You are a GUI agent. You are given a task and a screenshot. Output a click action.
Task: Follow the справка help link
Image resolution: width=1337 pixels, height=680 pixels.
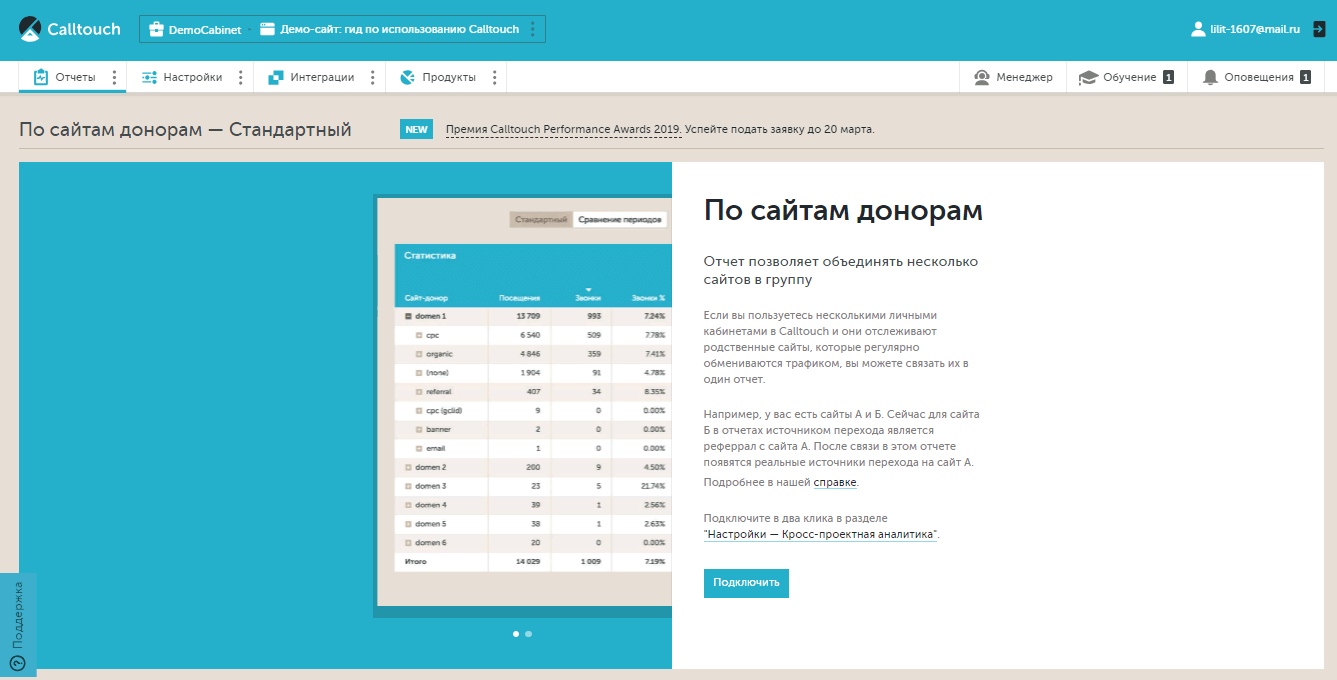pyautogui.click(x=835, y=482)
